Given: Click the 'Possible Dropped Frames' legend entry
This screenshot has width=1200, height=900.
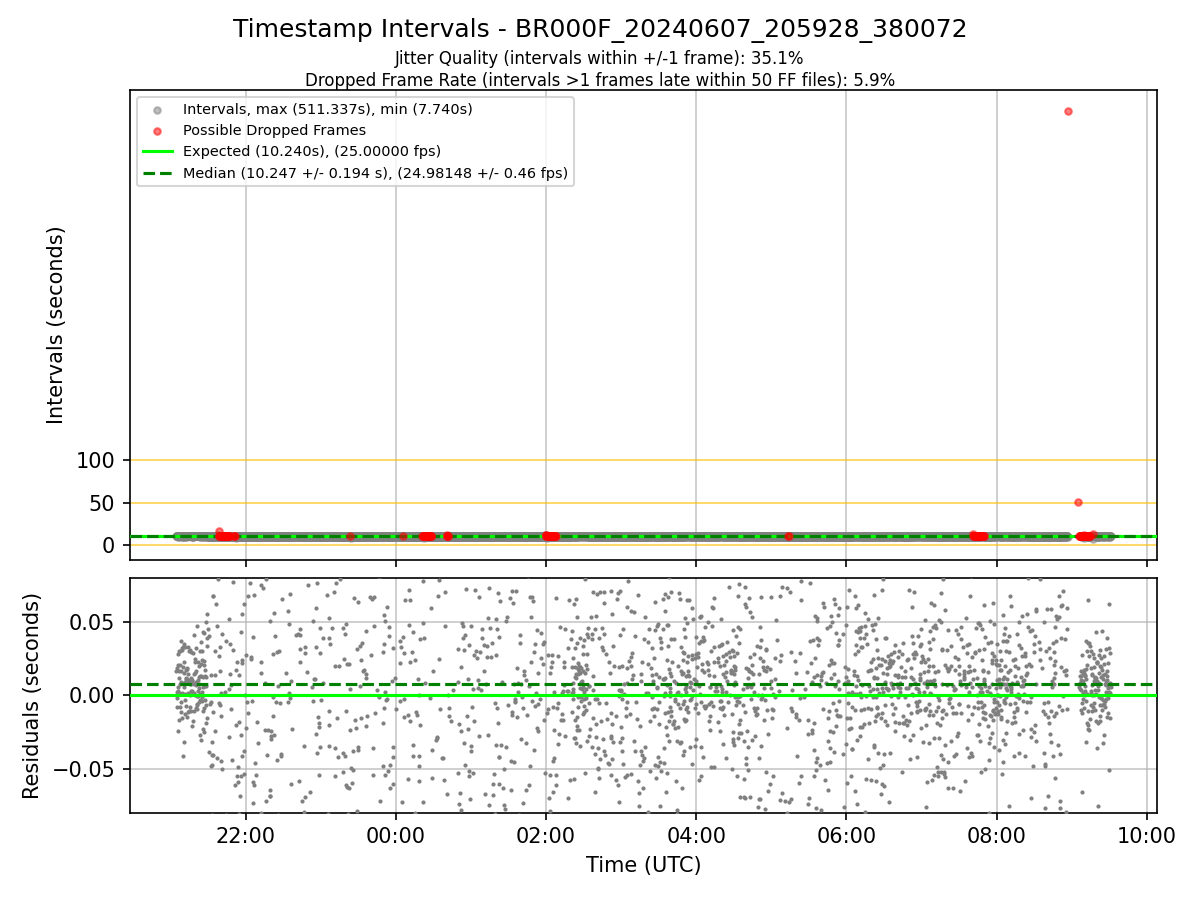Looking at the screenshot, I should point(274,130).
